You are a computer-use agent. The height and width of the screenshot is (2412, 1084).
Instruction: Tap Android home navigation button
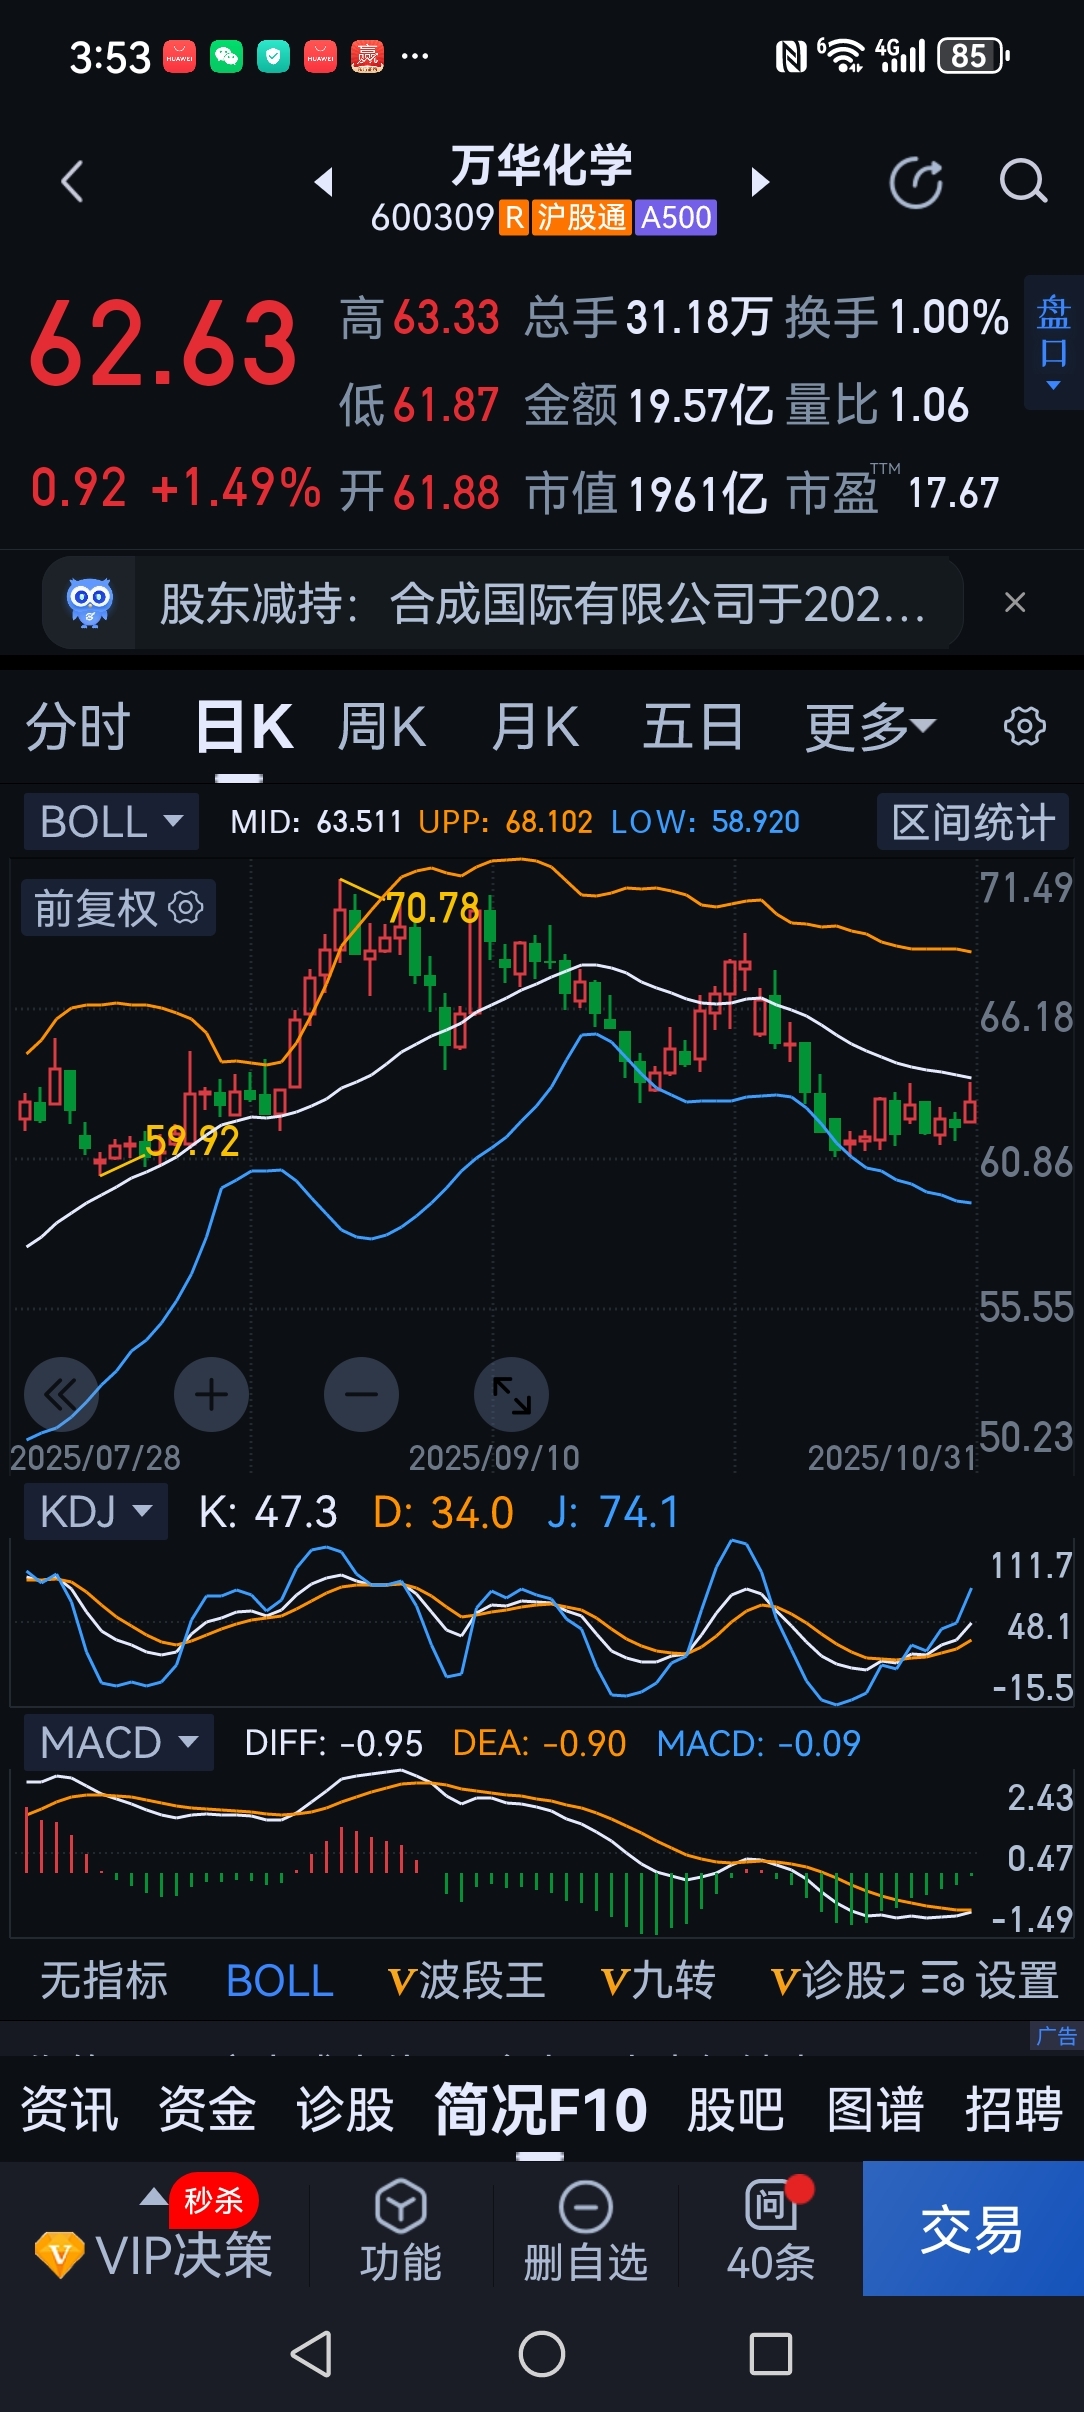pyautogui.click(x=542, y=2354)
